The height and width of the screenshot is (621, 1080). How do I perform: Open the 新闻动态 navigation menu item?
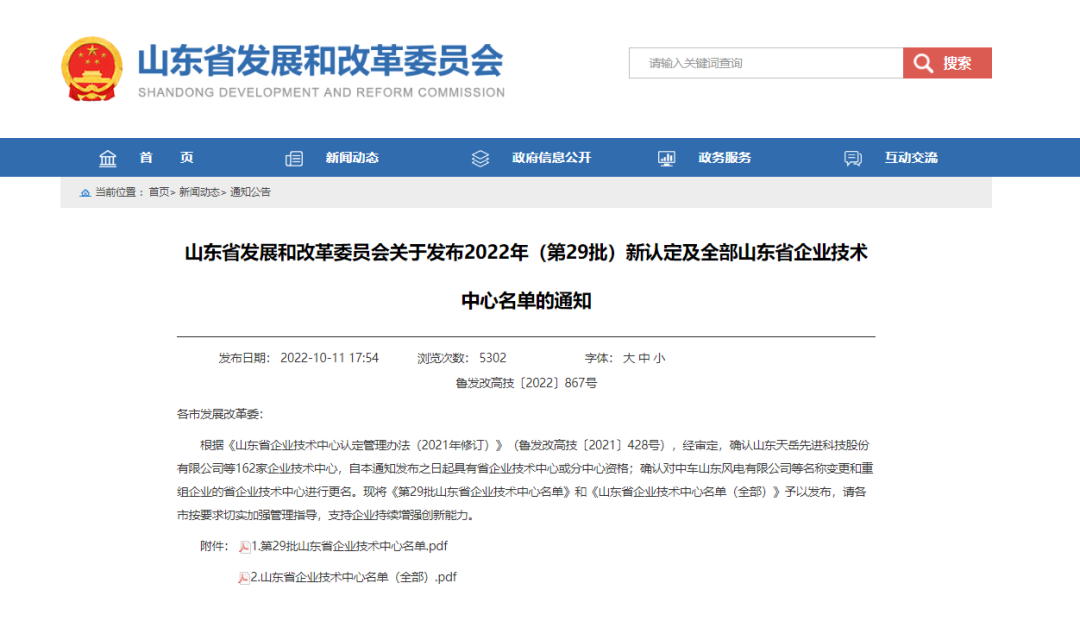[352, 158]
